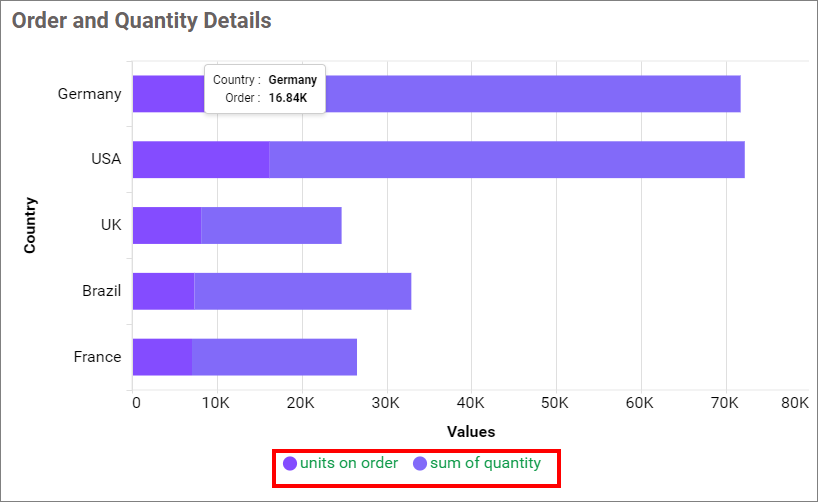Click the '80K' tick label on axis
This screenshot has width=818, height=502.
(794, 403)
